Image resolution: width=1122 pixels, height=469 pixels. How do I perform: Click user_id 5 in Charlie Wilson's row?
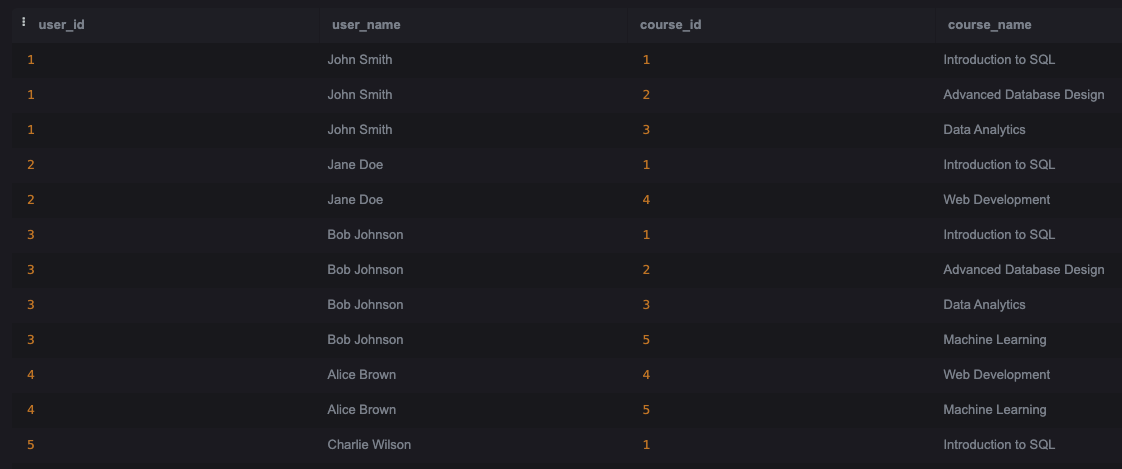(31, 444)
